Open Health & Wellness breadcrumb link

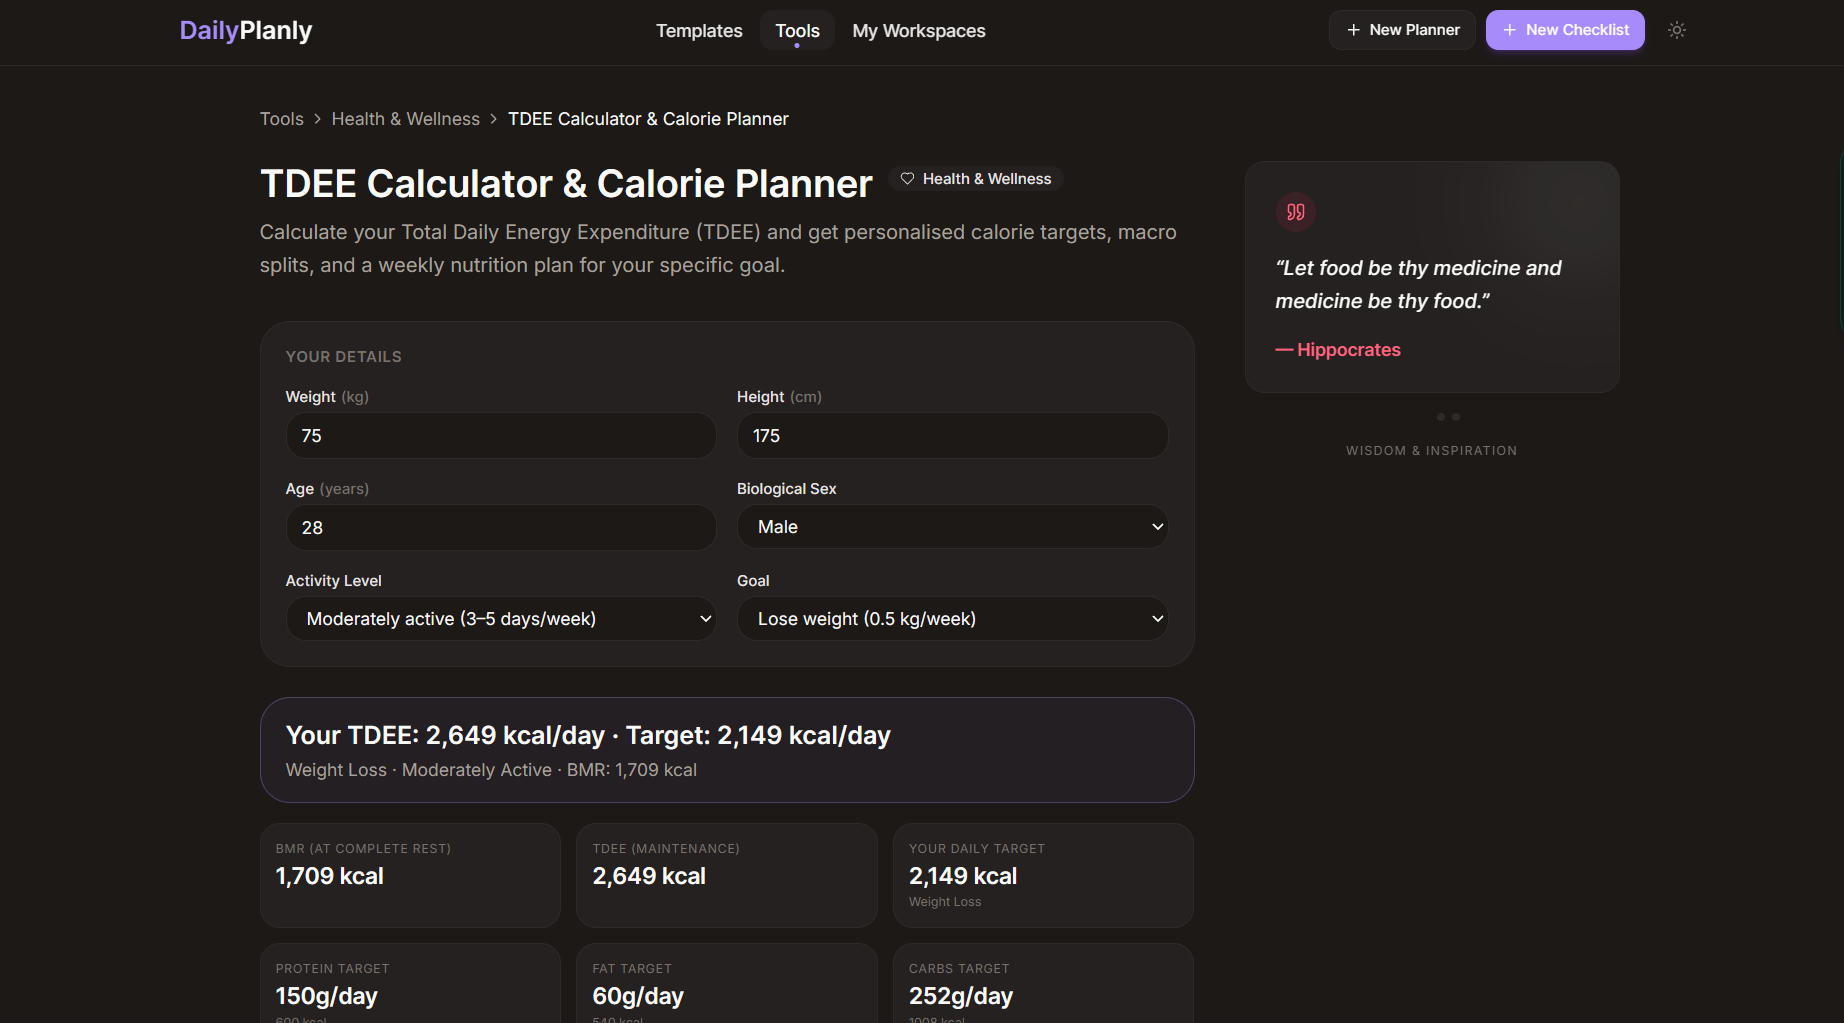pyautogui.click(x=406, y=119)
